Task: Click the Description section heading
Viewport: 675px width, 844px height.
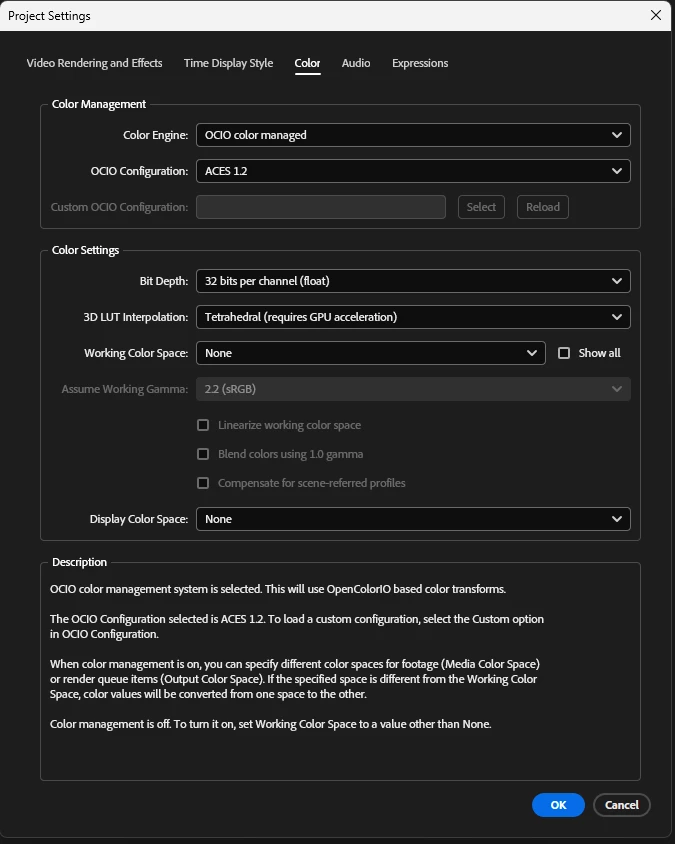Action: pos(79,562)
